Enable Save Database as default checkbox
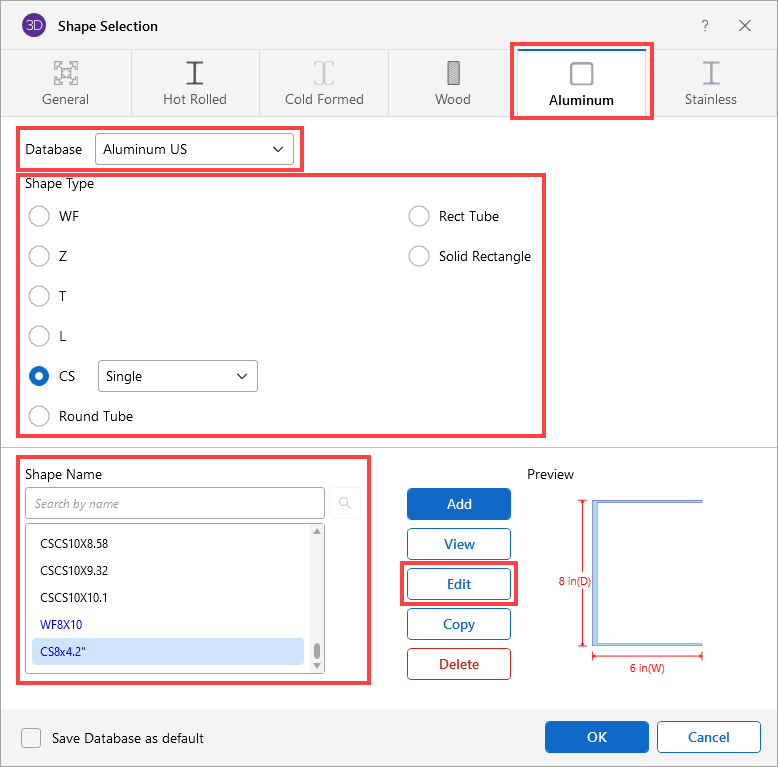The image size is (778, 767). [32, 738]
